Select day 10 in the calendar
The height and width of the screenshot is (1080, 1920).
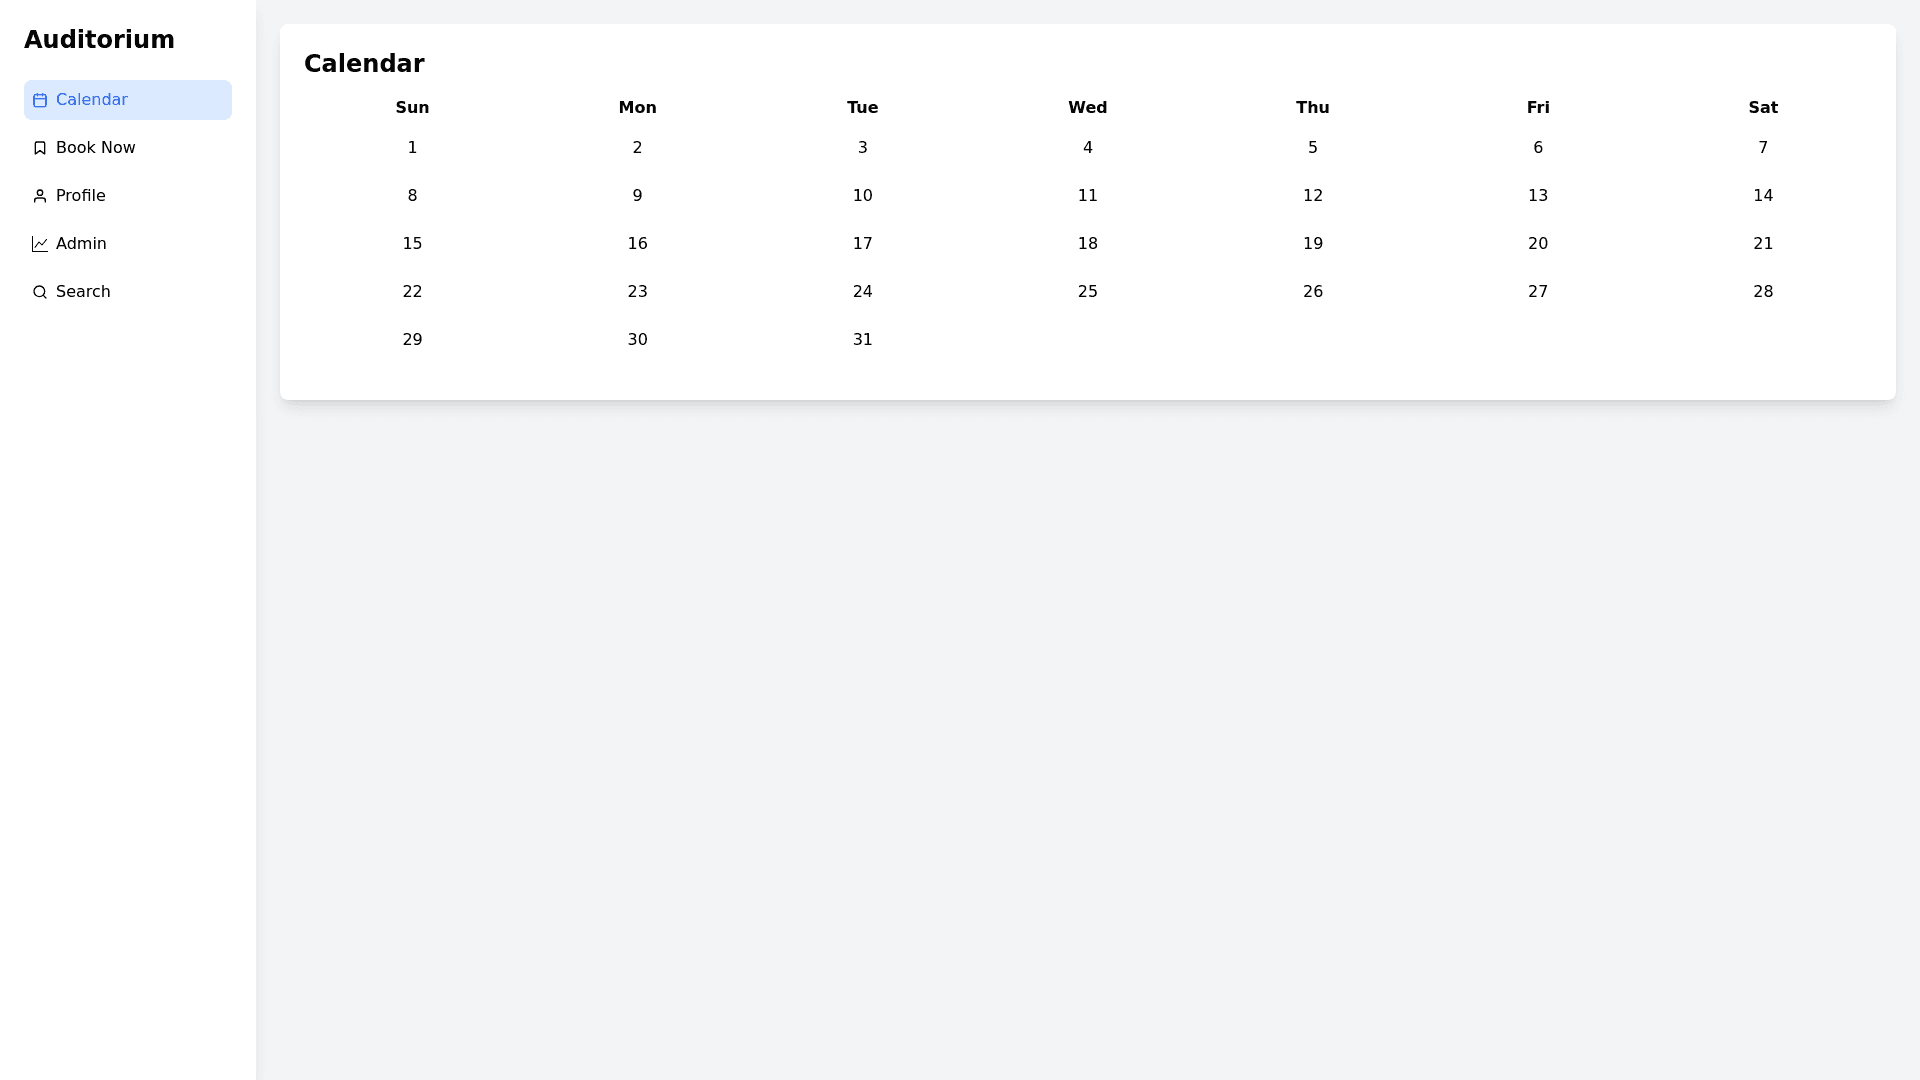point(862,196)
